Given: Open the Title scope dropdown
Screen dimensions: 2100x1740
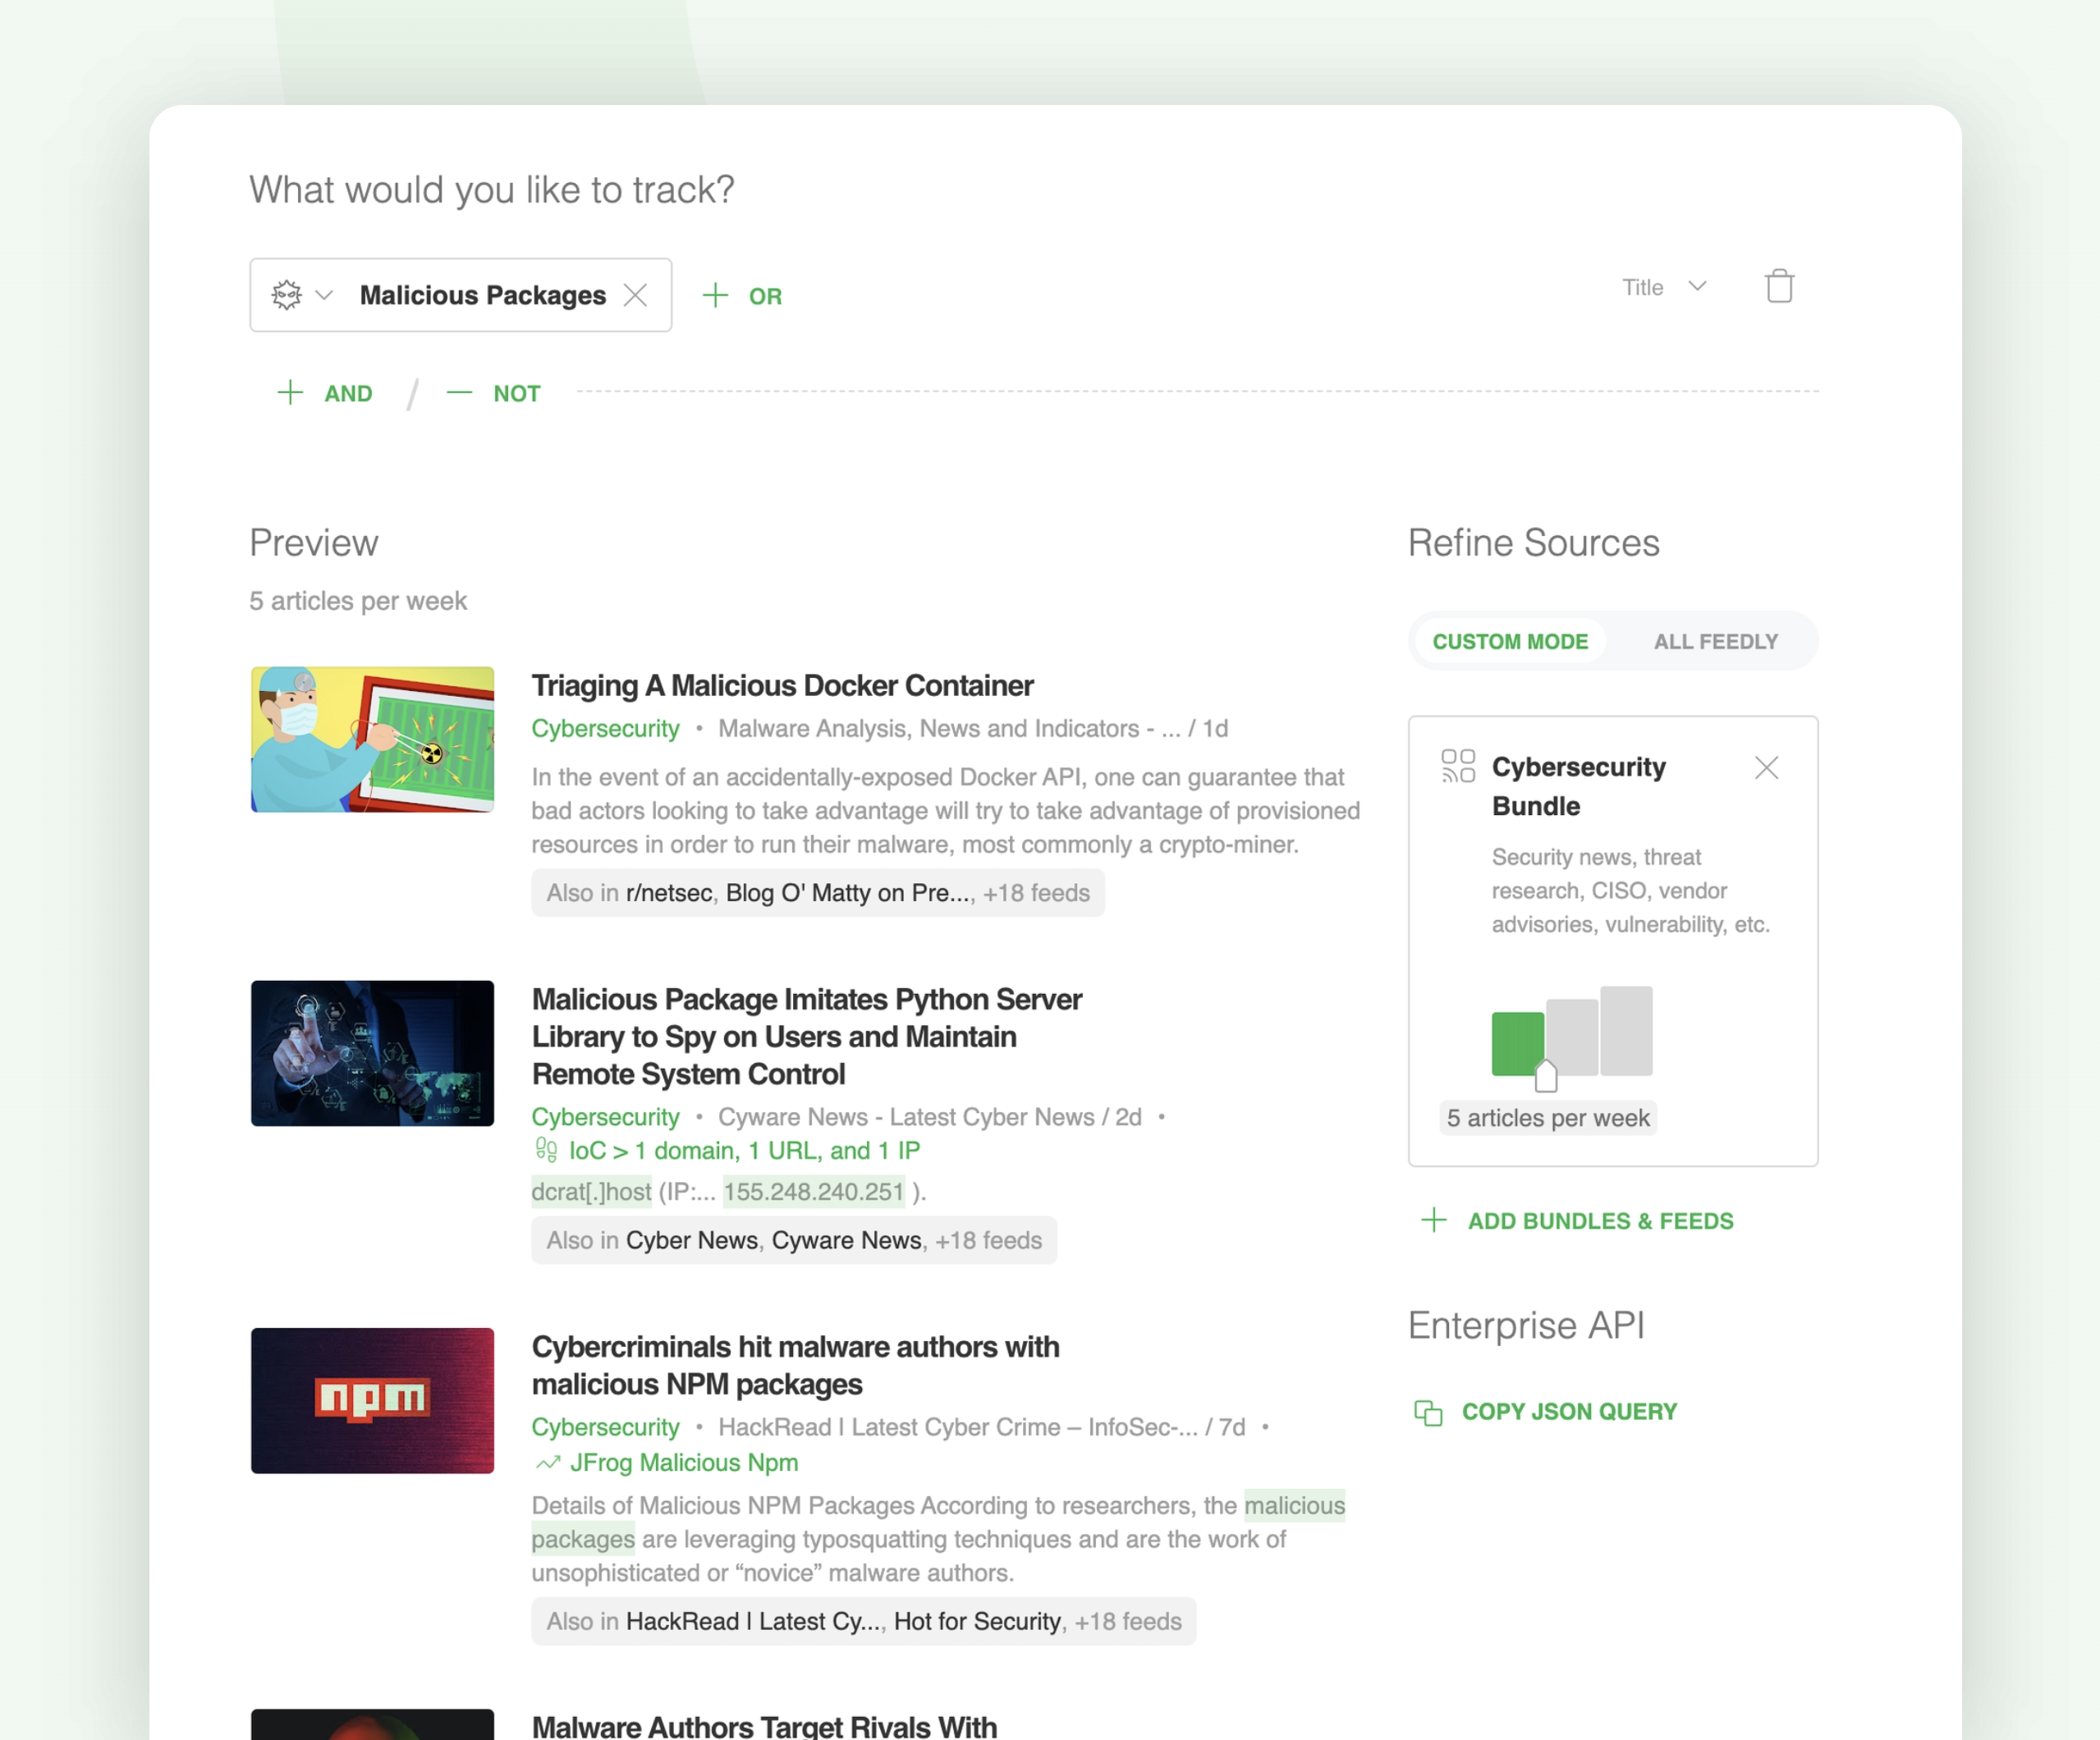Looking at the screenshot, I should [x=1664, y=287].
